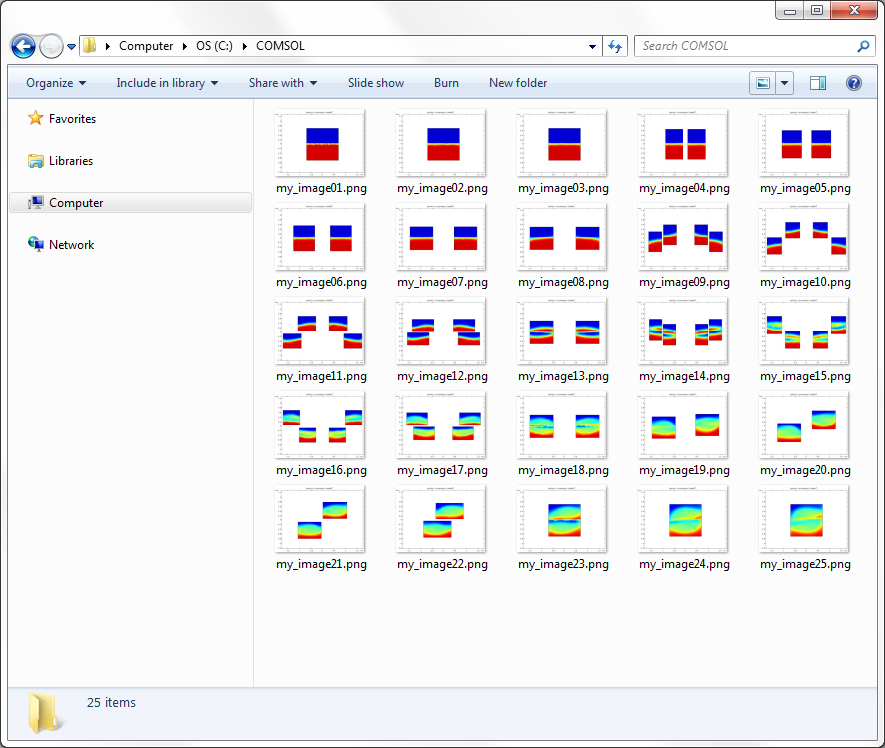Screen dimensions: 885x748
Task: Click the 25 items status text
Action: (111, 703)
